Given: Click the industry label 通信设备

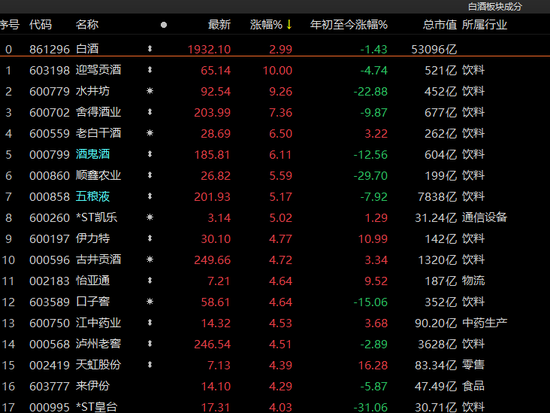Looking at the screenshot, I should 484,217.
